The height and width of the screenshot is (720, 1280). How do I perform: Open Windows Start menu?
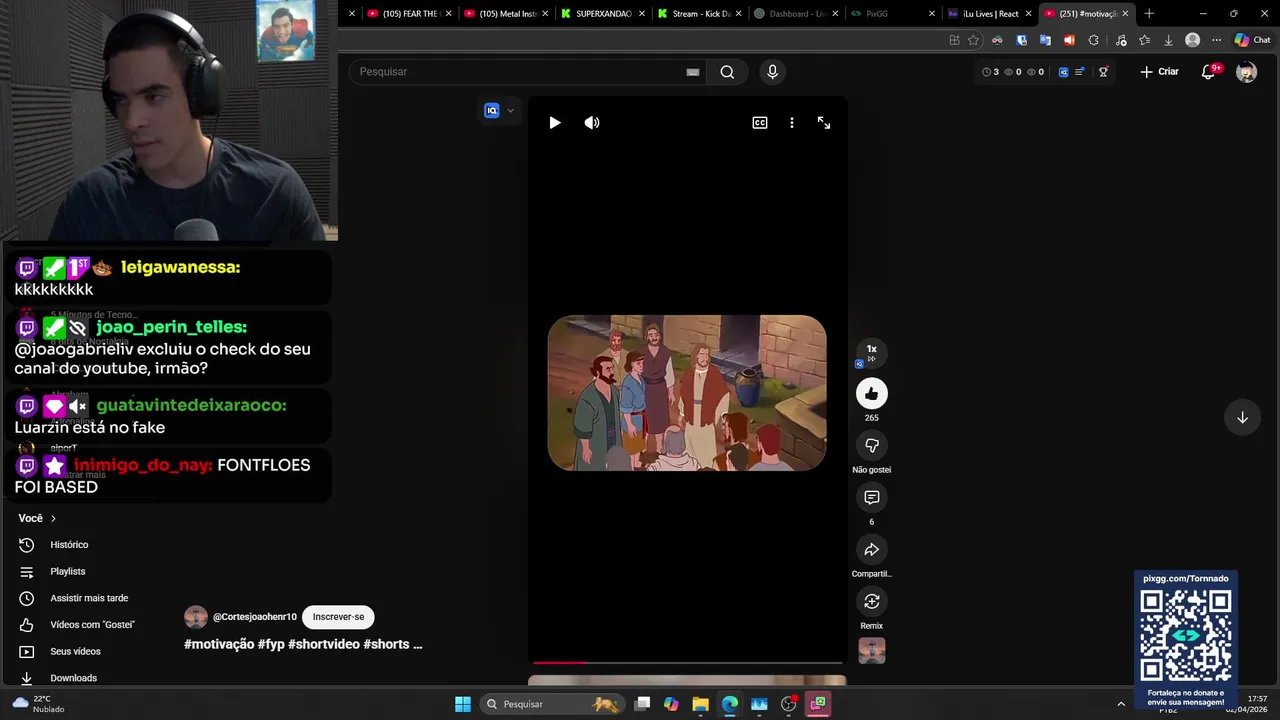462,704
